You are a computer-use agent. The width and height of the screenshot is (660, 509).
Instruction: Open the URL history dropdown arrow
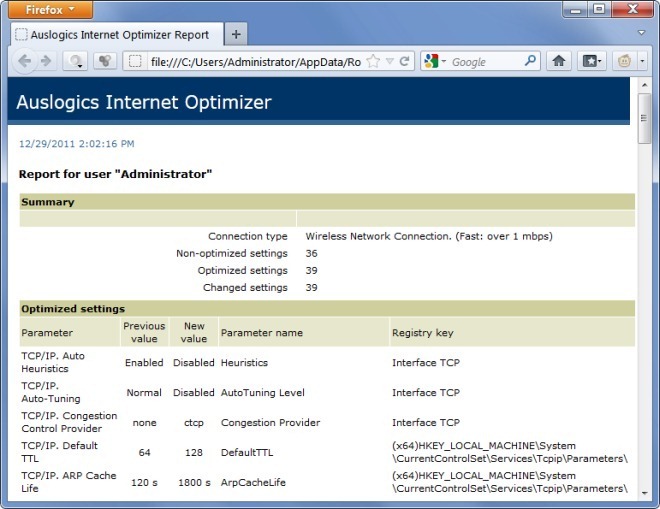(390, 61)
